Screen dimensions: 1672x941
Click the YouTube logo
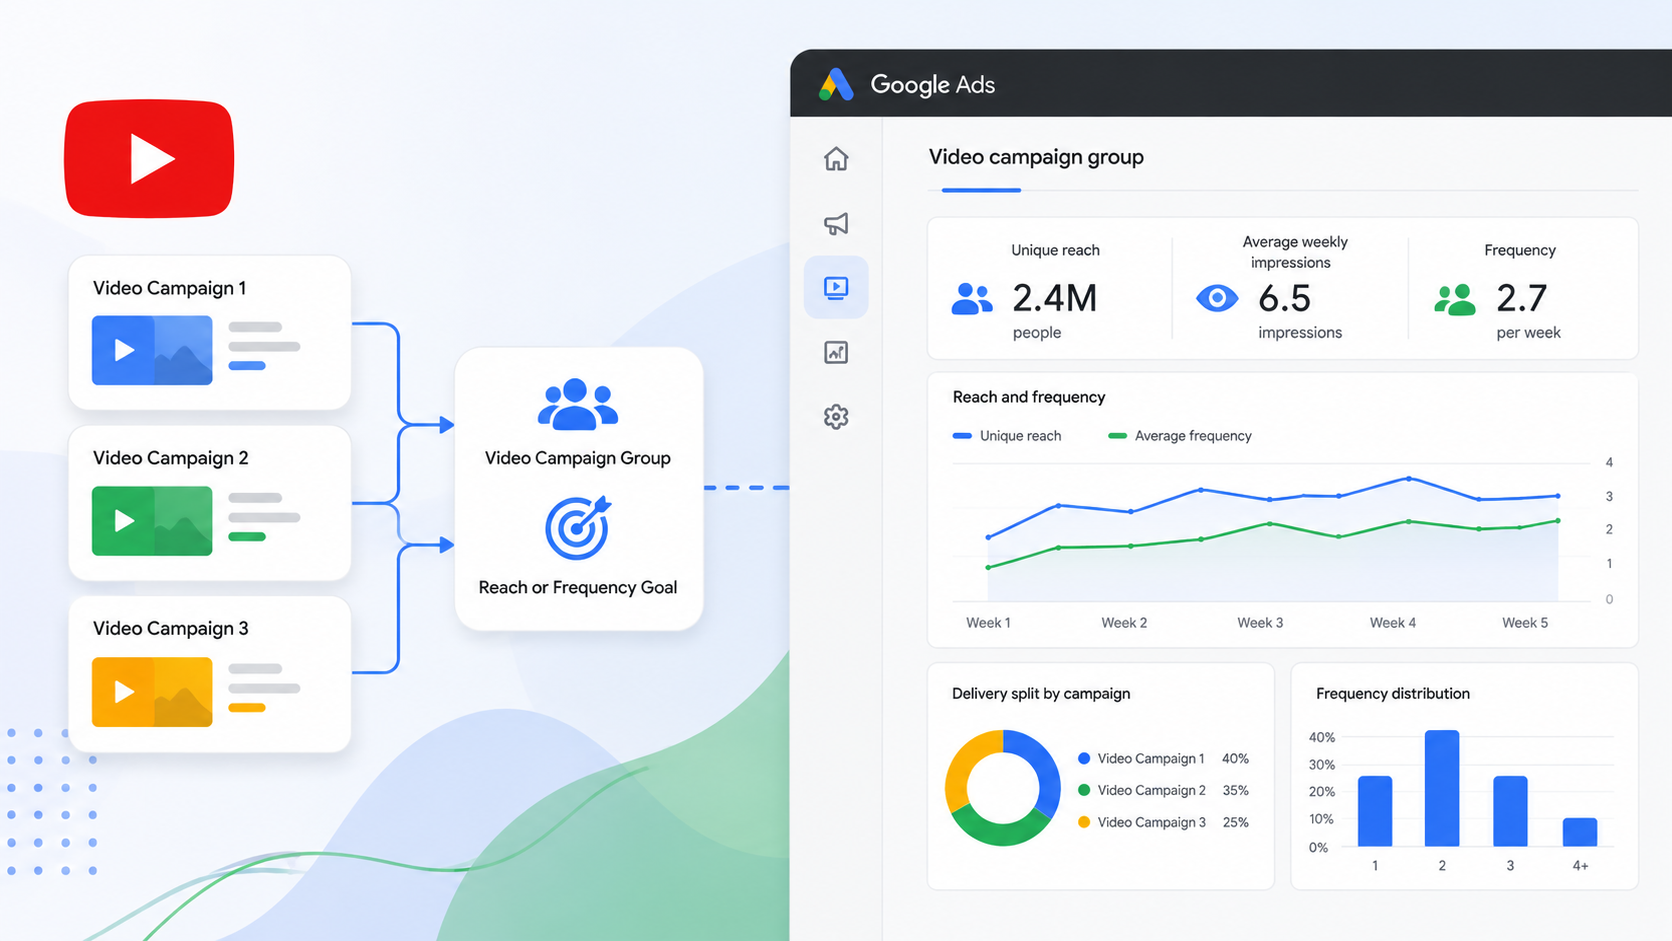tap(149, 158)
